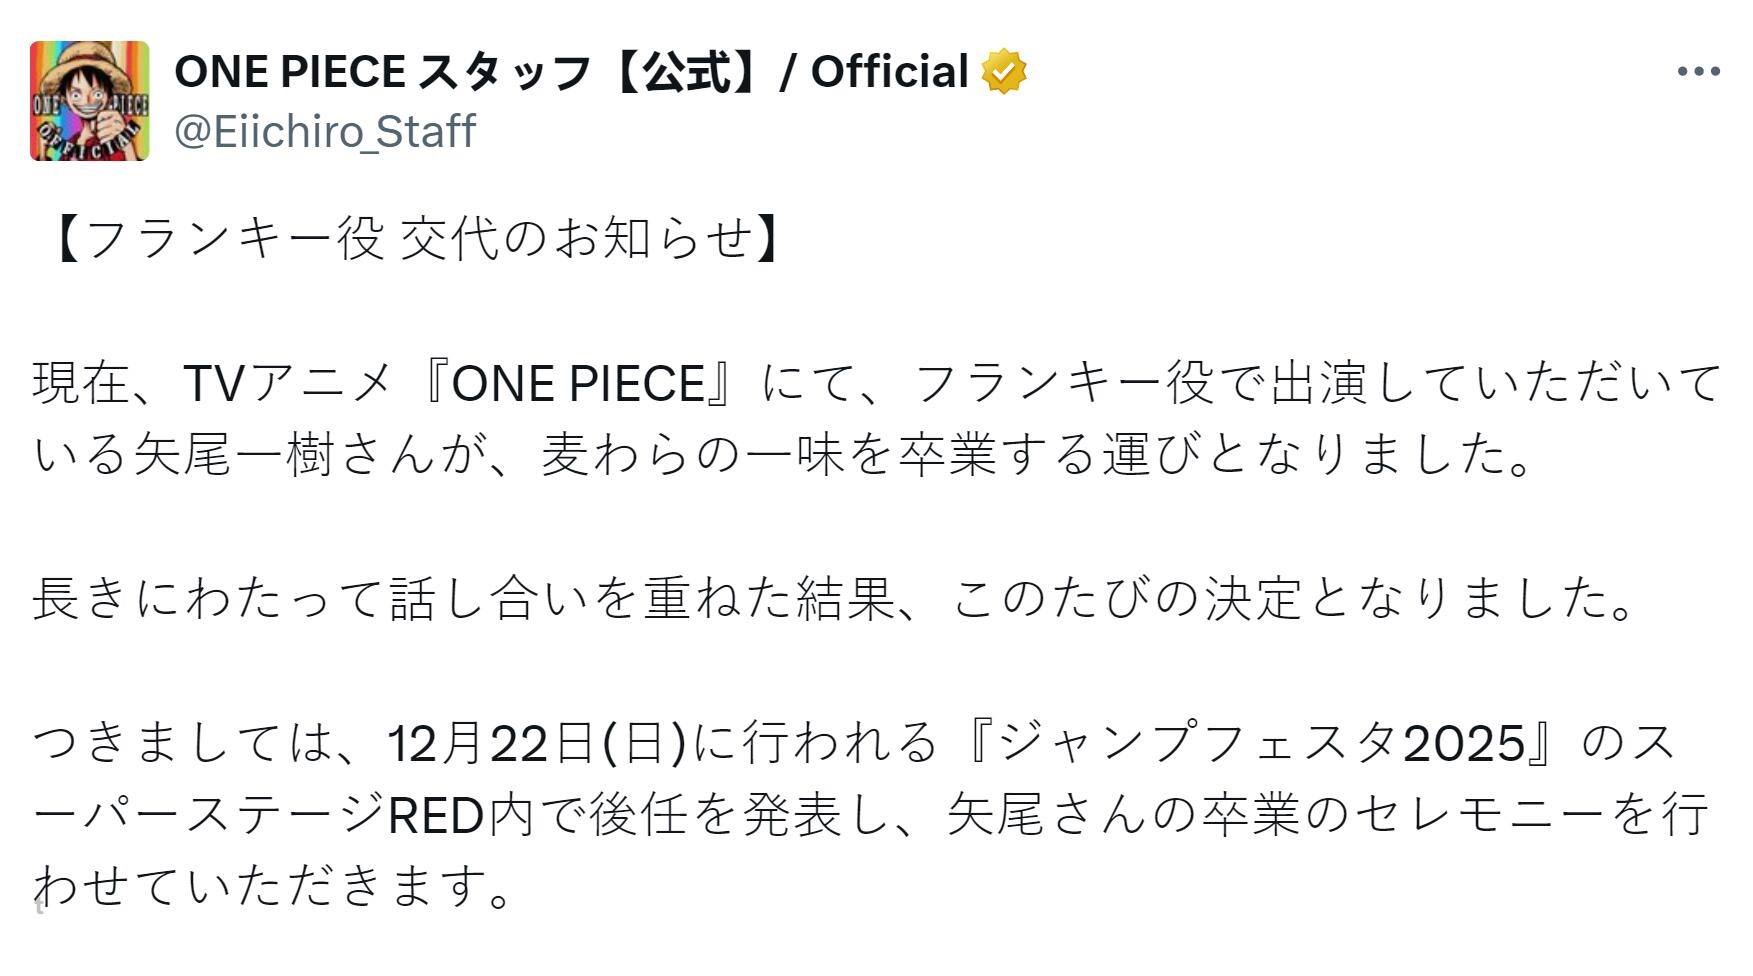This screenshot has height=976, width=1753.
Task: Click the date 12月22日(日) in the post
Action: [538, 743]
